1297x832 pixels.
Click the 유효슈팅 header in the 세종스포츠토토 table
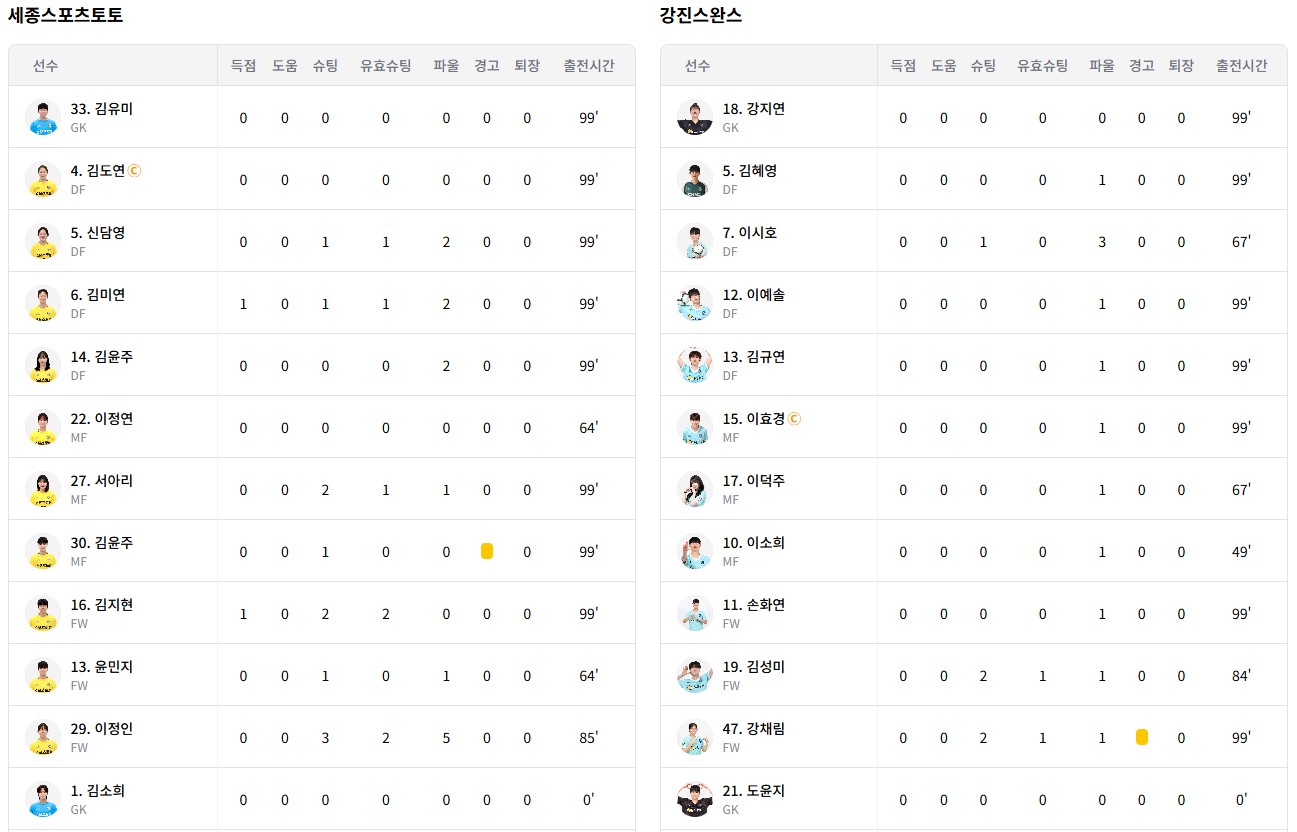[x=386, y=66]
